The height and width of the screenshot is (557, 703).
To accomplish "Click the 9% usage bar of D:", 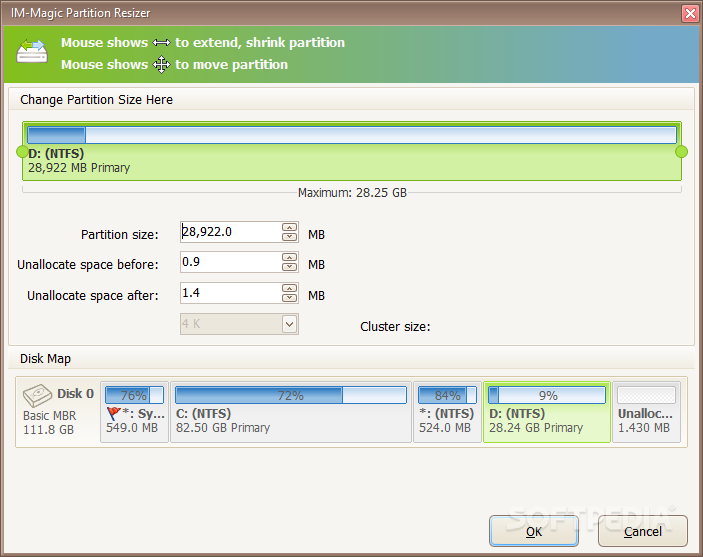I will pos(547,395).
